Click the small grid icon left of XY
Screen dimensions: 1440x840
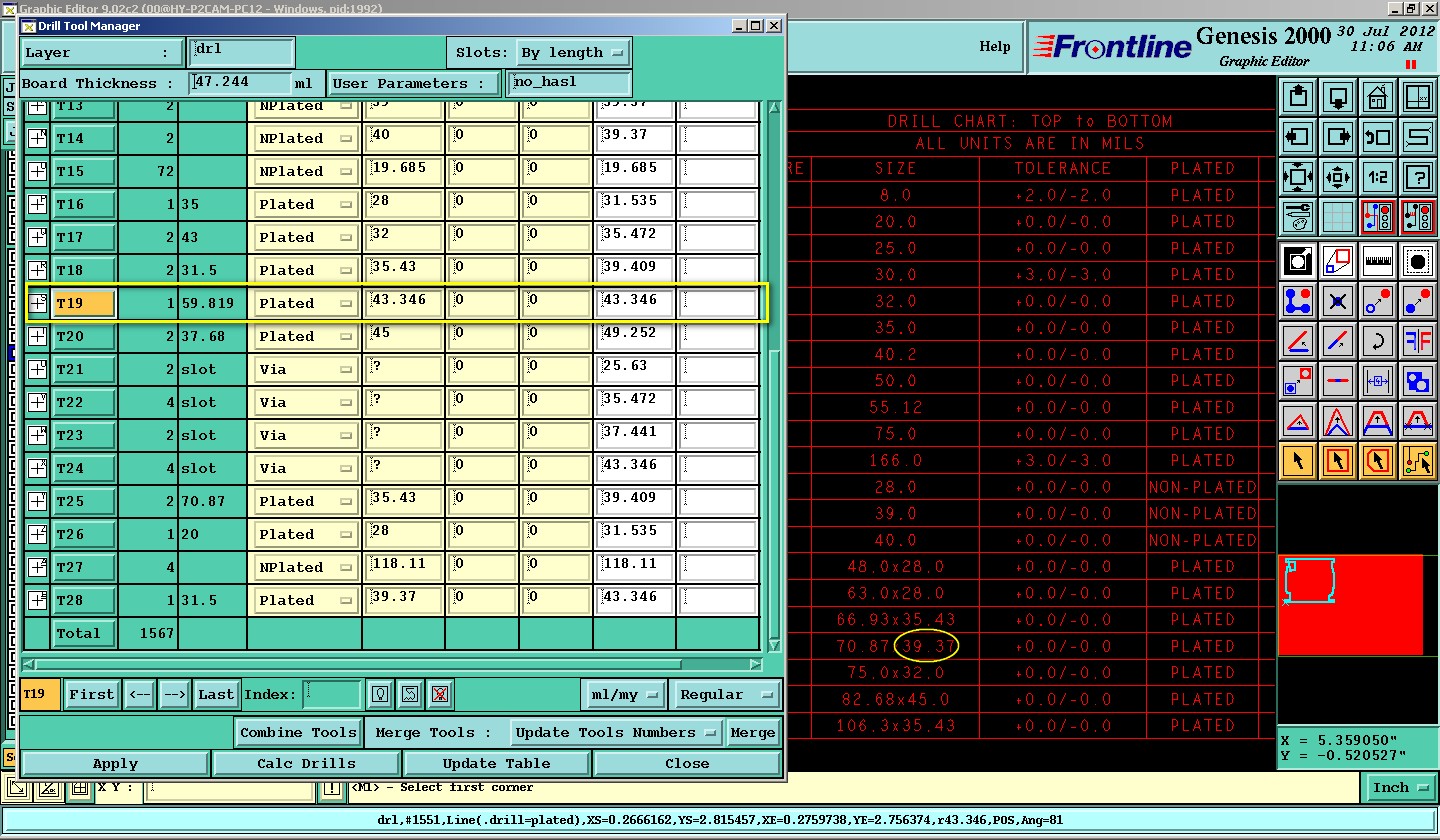coord(79,790)
